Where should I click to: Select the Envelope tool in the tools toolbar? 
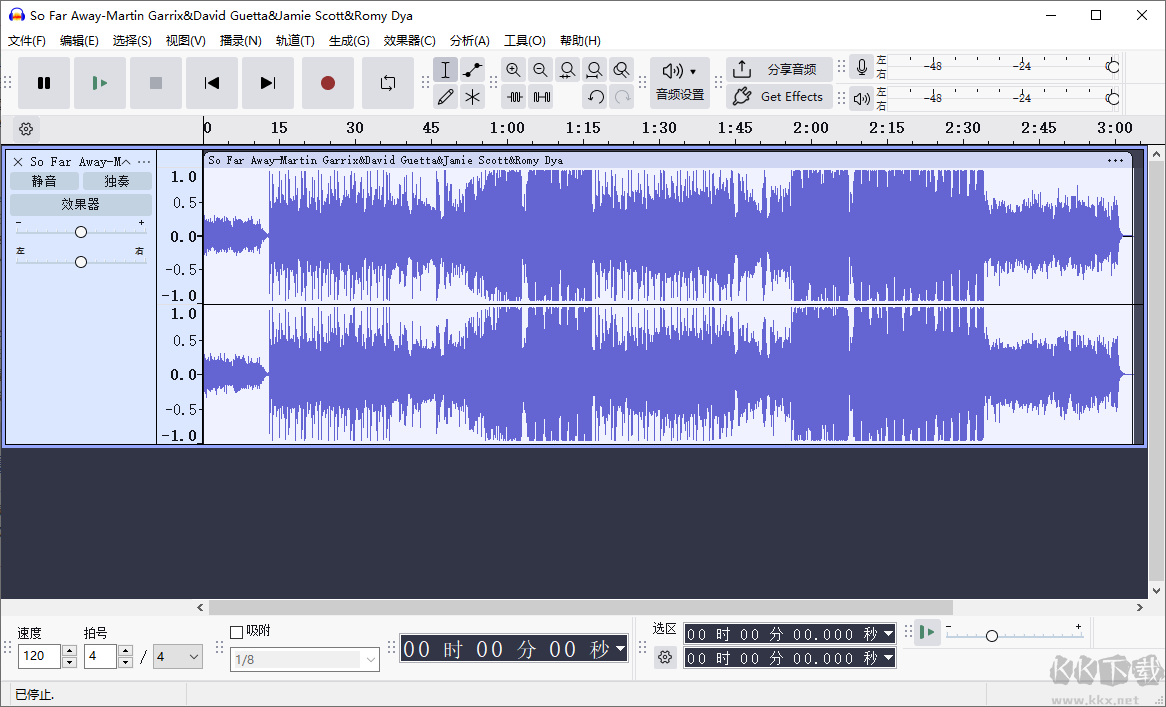coord(472,69)
